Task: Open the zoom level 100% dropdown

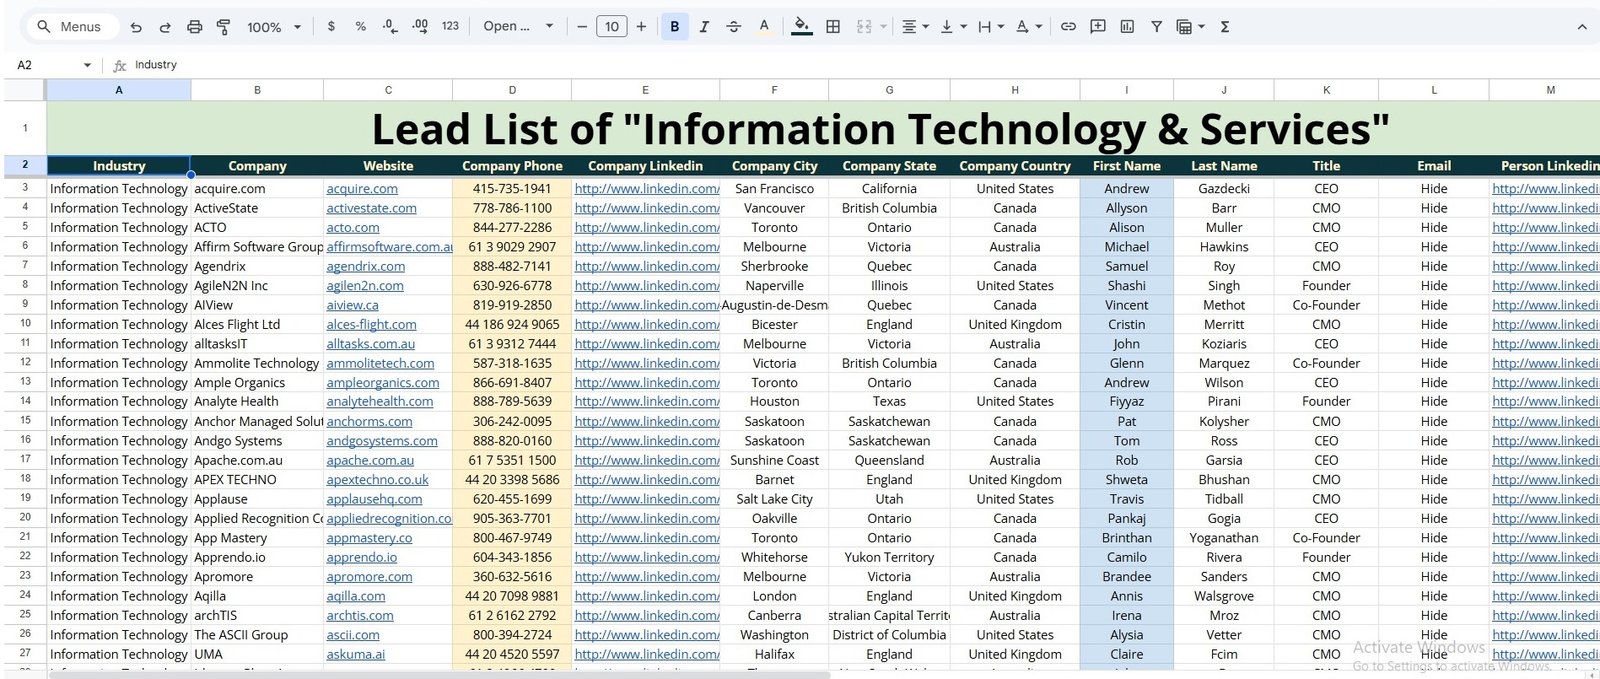Action: point(274,27)
